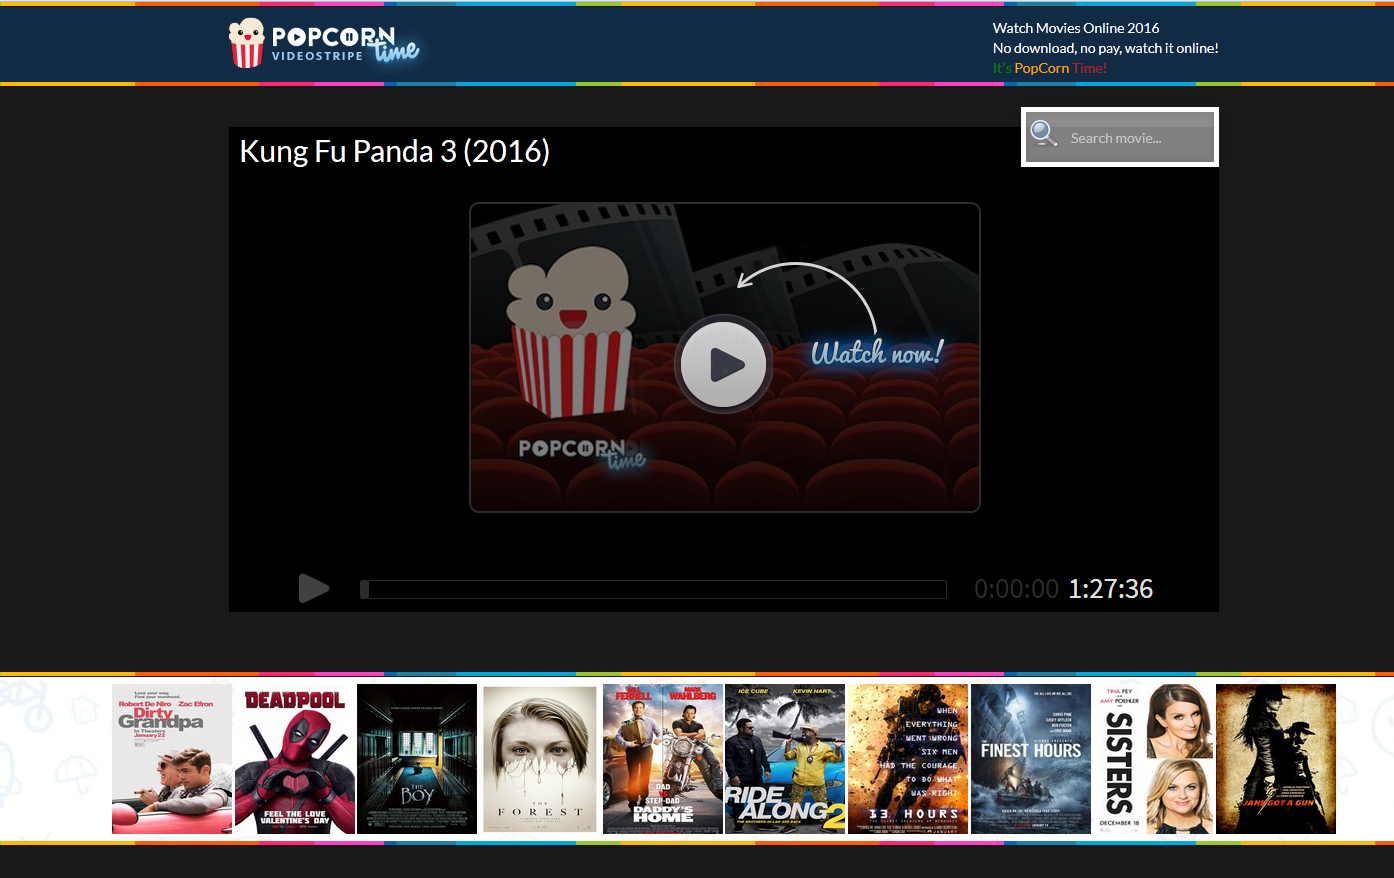Seek along the video progress bar
The height and width of the screenshot is (878, 1394).
pos(653,589)
